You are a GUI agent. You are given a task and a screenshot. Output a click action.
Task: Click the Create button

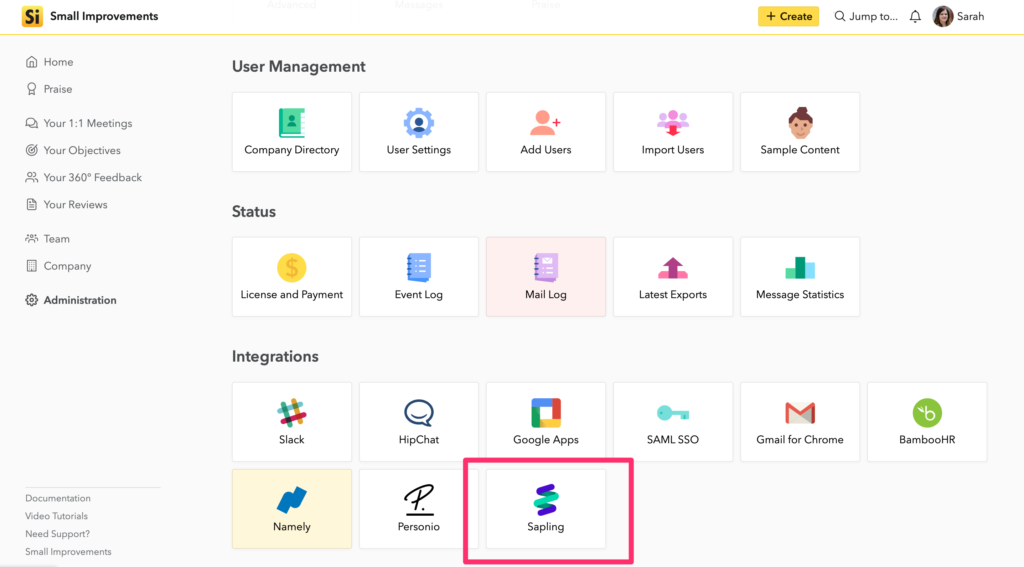tap(788, 16)
